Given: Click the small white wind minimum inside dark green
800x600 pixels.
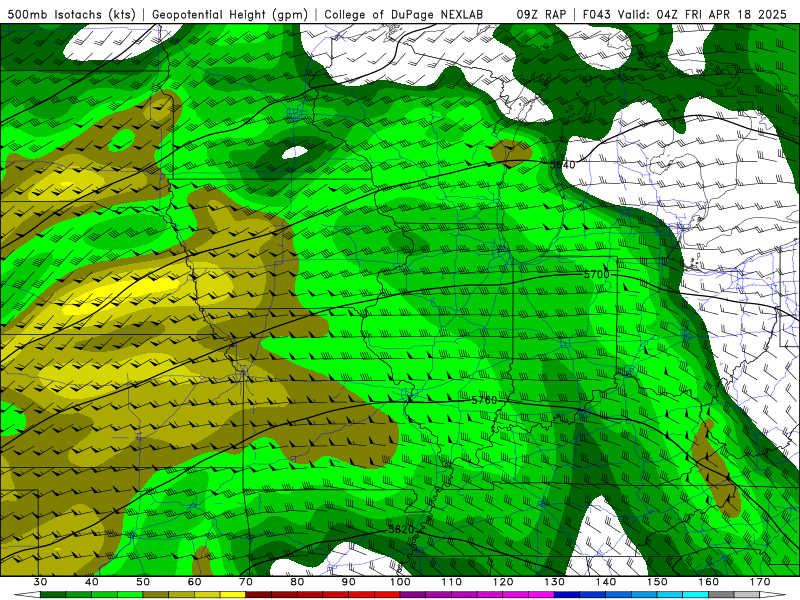Looking at the screenshot, I should (x=295, y=152).
